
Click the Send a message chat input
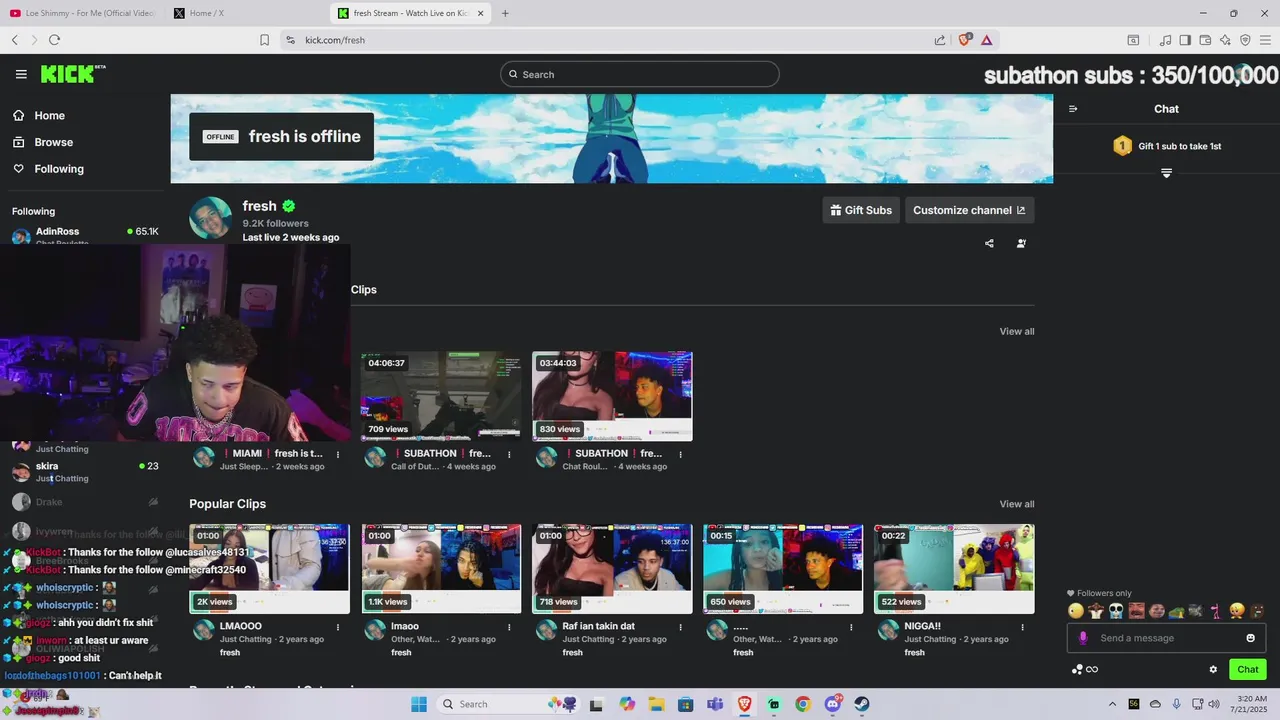pos(1166,638)
